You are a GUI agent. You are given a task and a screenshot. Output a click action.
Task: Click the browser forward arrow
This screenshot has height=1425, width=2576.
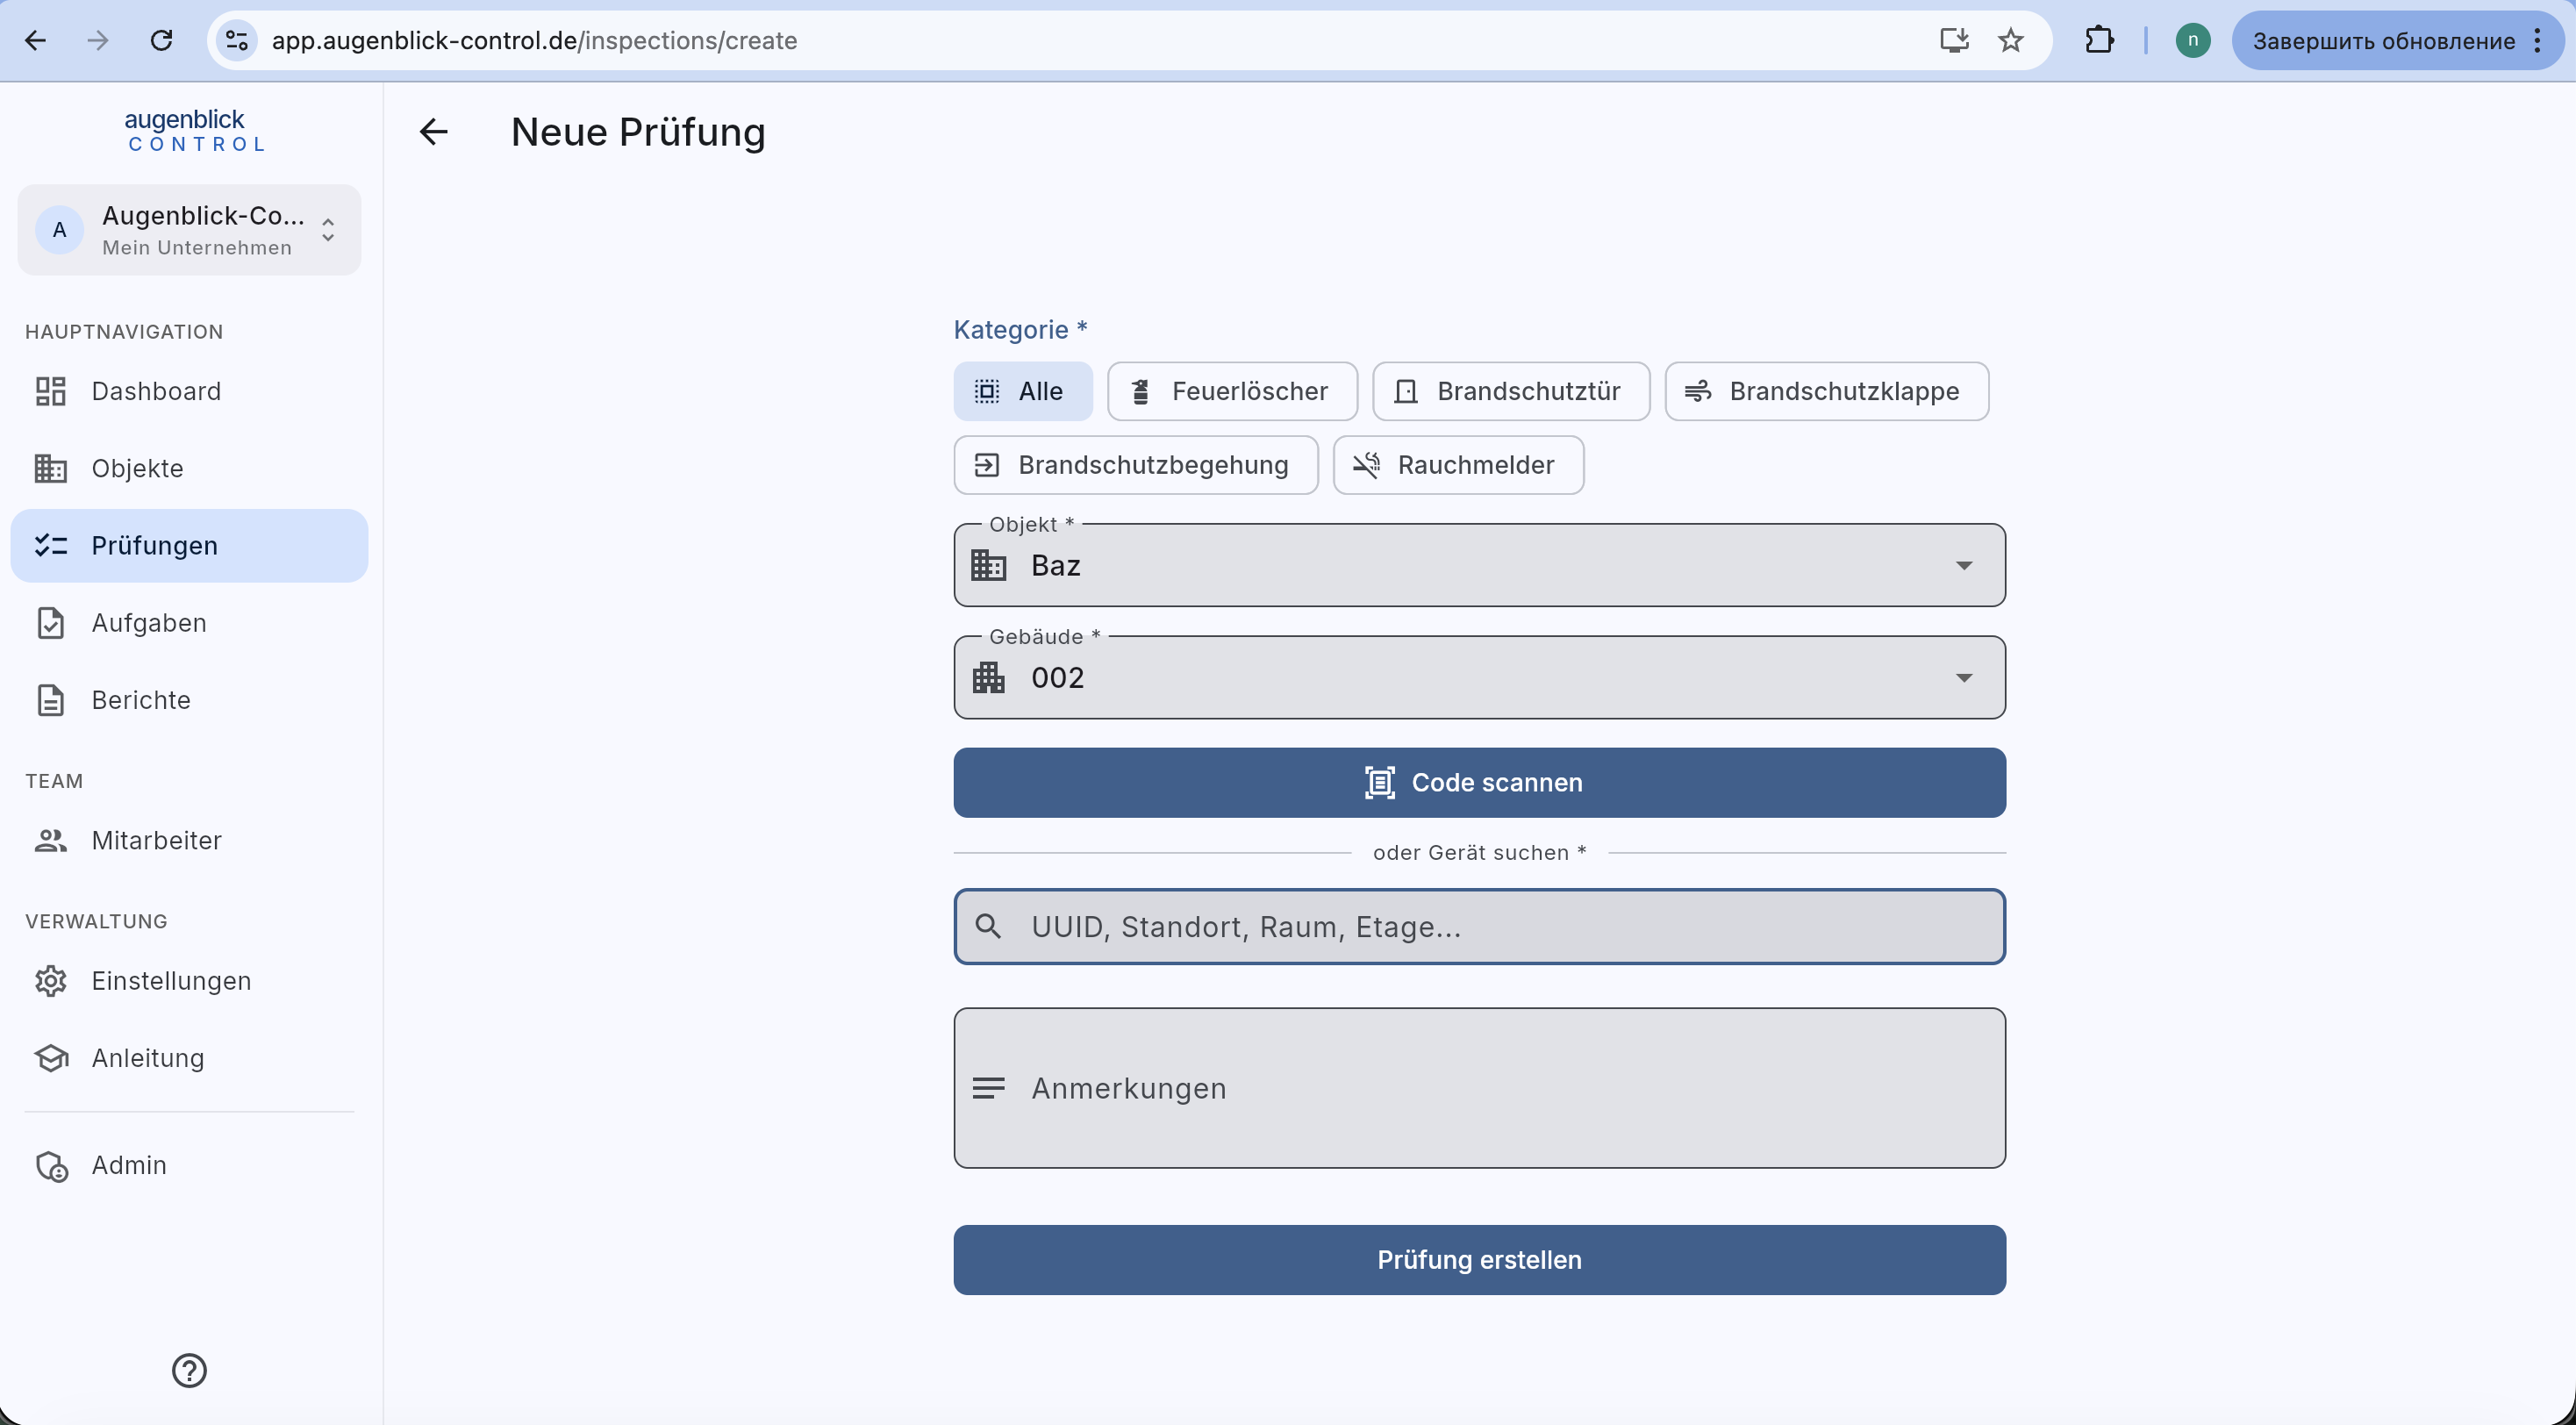pyautogui.click(x=98, y=41)
